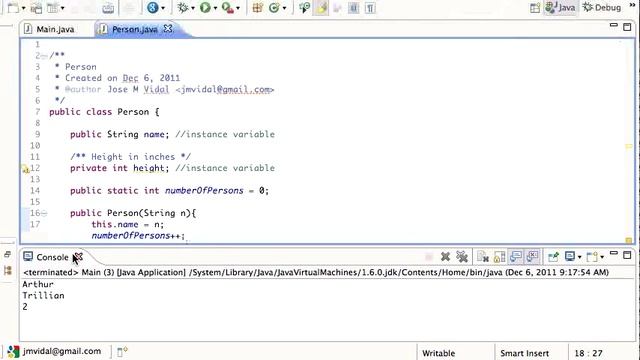Click the 'Smart Insert' status bar field
This screenshot has width=640, height=360.
524,353
